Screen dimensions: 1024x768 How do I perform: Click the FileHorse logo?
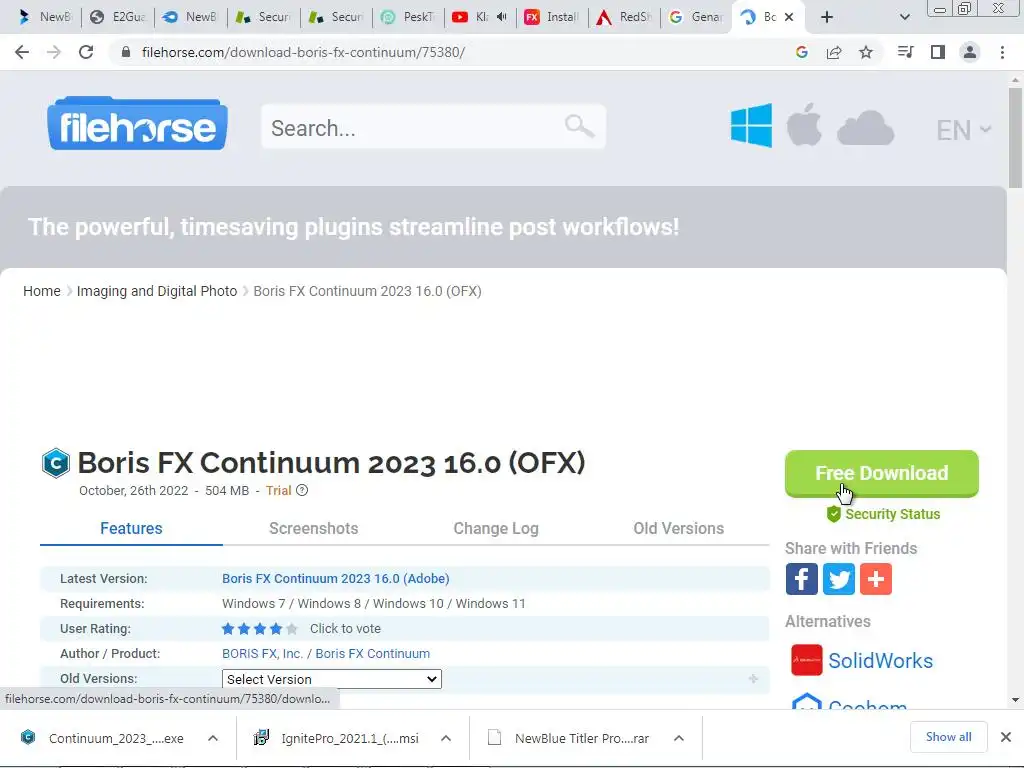tap(137, 124)
